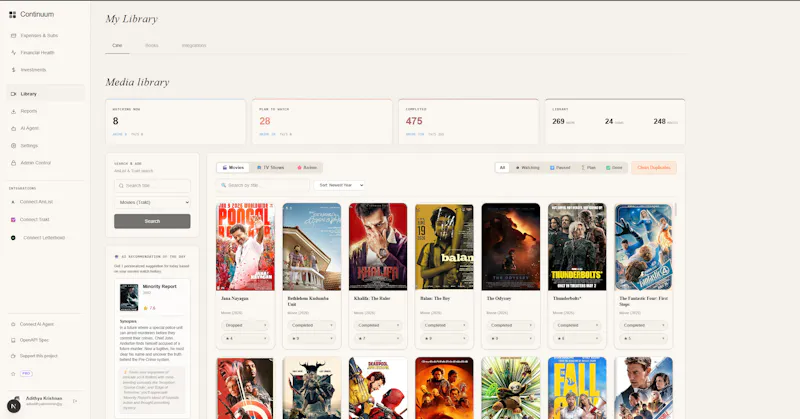The height and width of the screenshot is (419, 800).
Task: Click the star rating icon on Minority Report
Action: point(145,308)
